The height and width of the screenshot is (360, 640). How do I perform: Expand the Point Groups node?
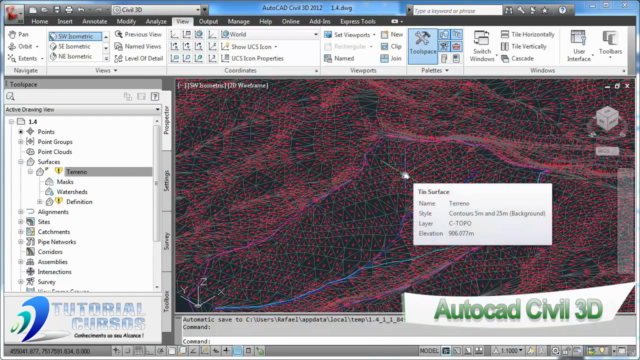(20, 142)
